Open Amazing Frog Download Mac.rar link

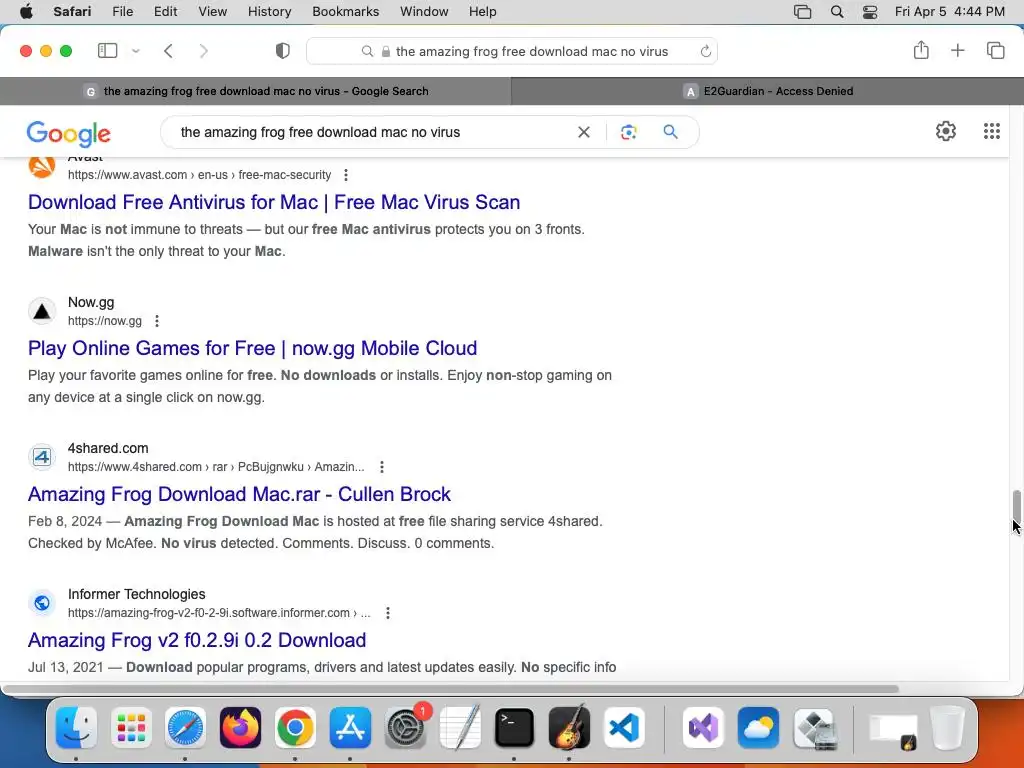tap(239, 494)
